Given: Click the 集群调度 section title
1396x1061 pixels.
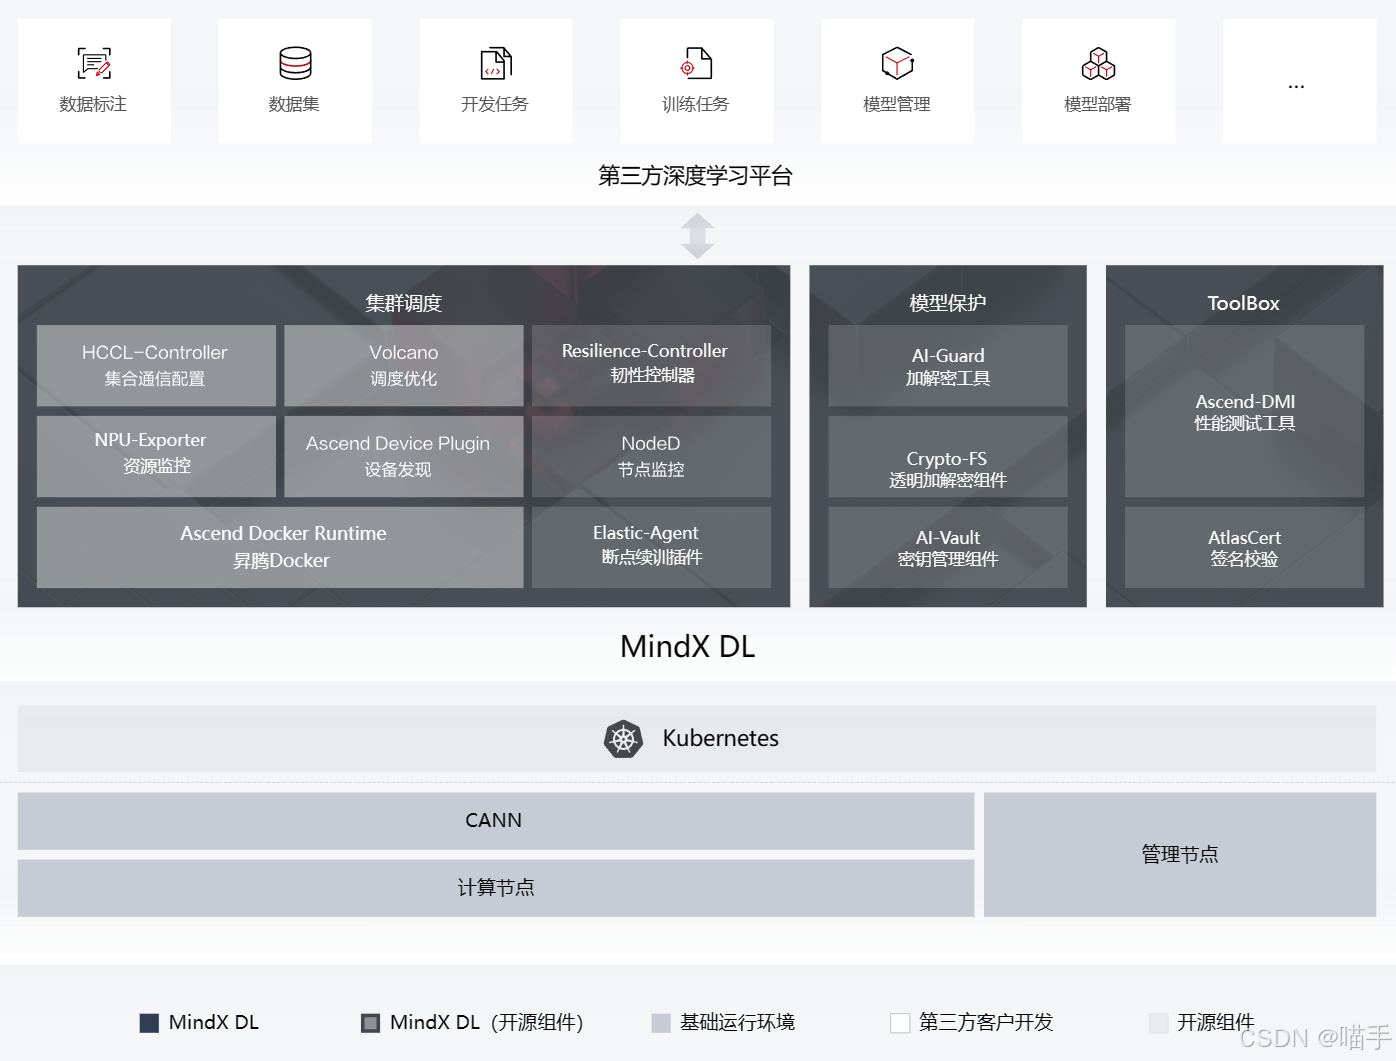Looking at the screenshot, I should (x=404, y=303).
